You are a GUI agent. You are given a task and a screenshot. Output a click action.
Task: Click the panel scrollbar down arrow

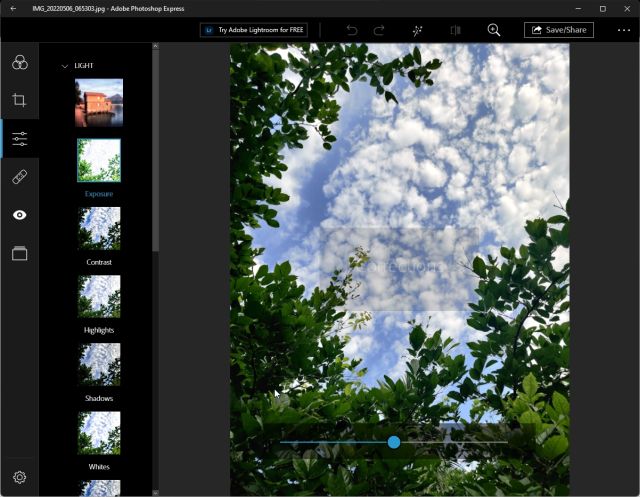[x=156, y=493]
